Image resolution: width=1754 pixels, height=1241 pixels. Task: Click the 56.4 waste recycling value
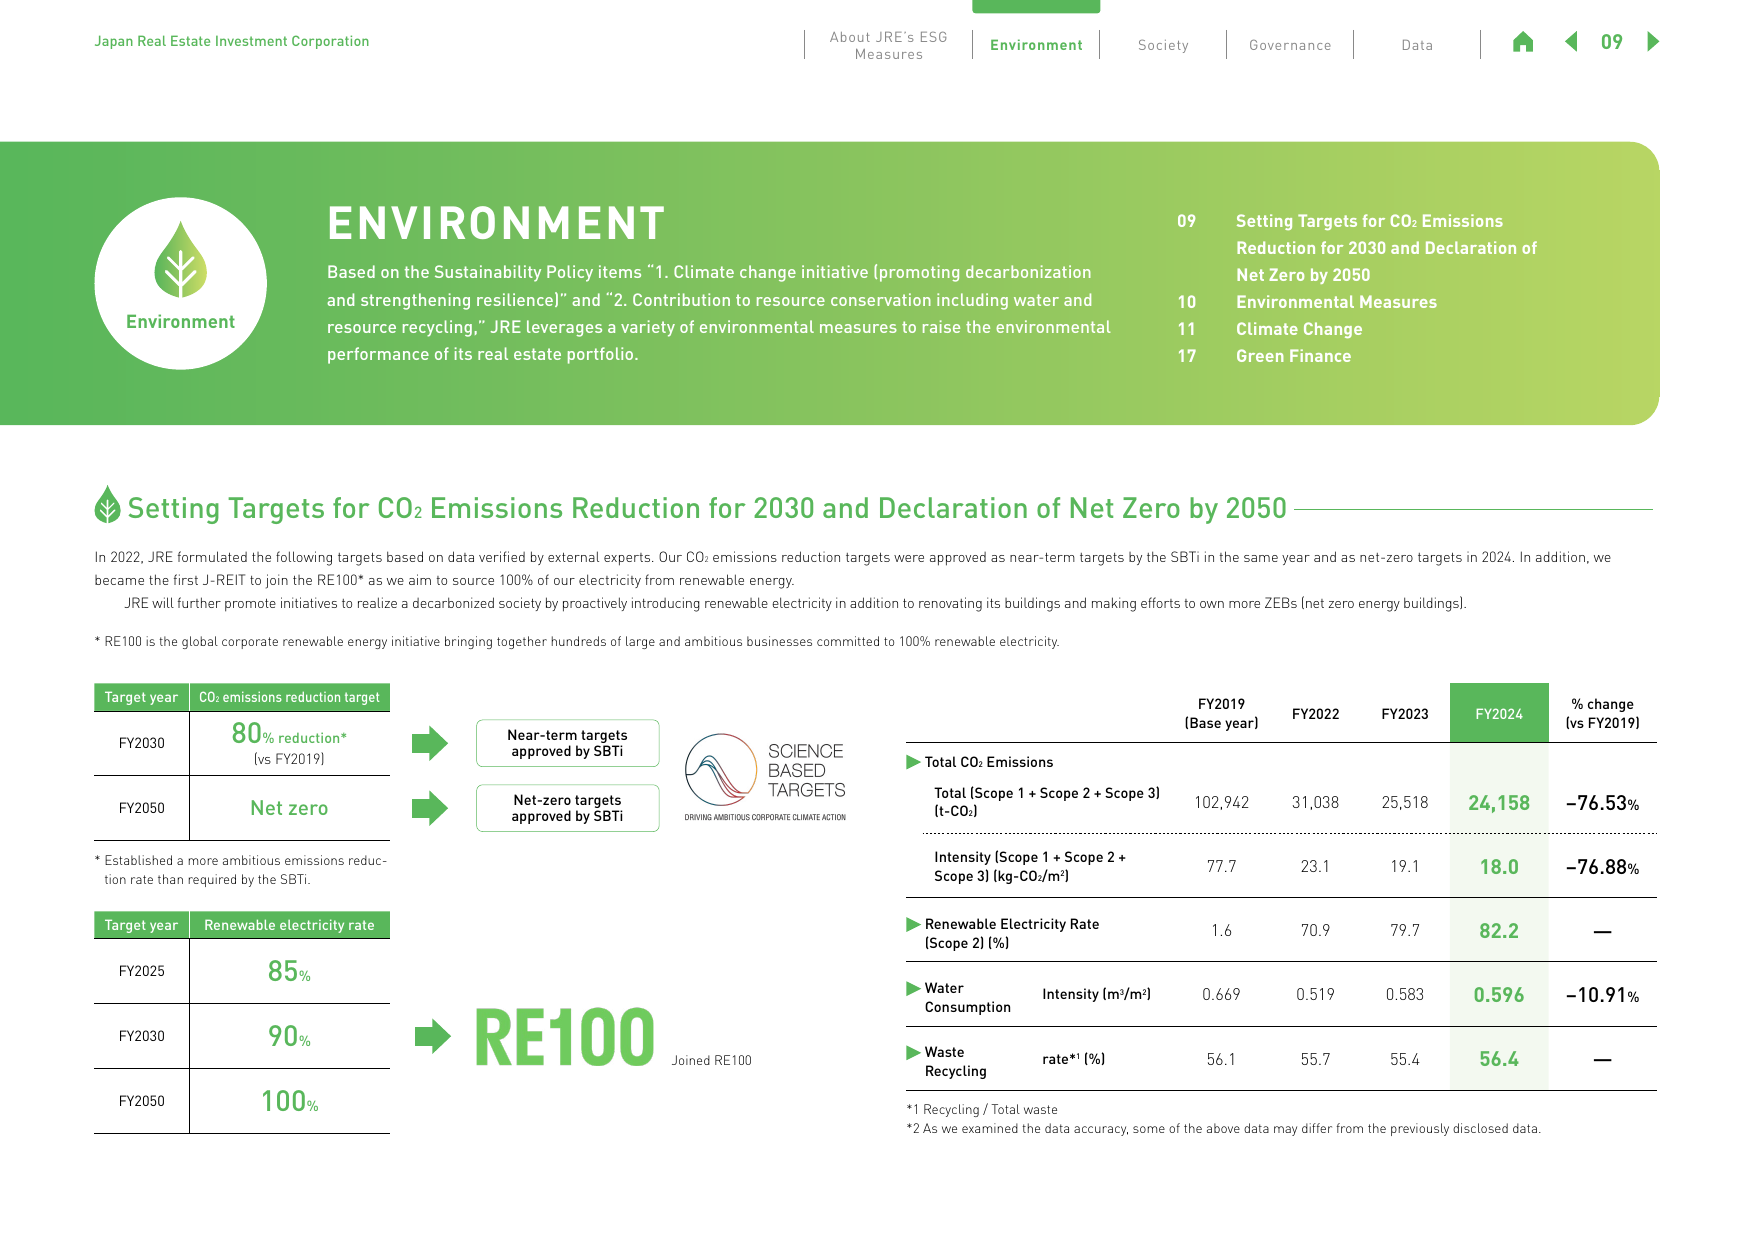point(1499,1059)
